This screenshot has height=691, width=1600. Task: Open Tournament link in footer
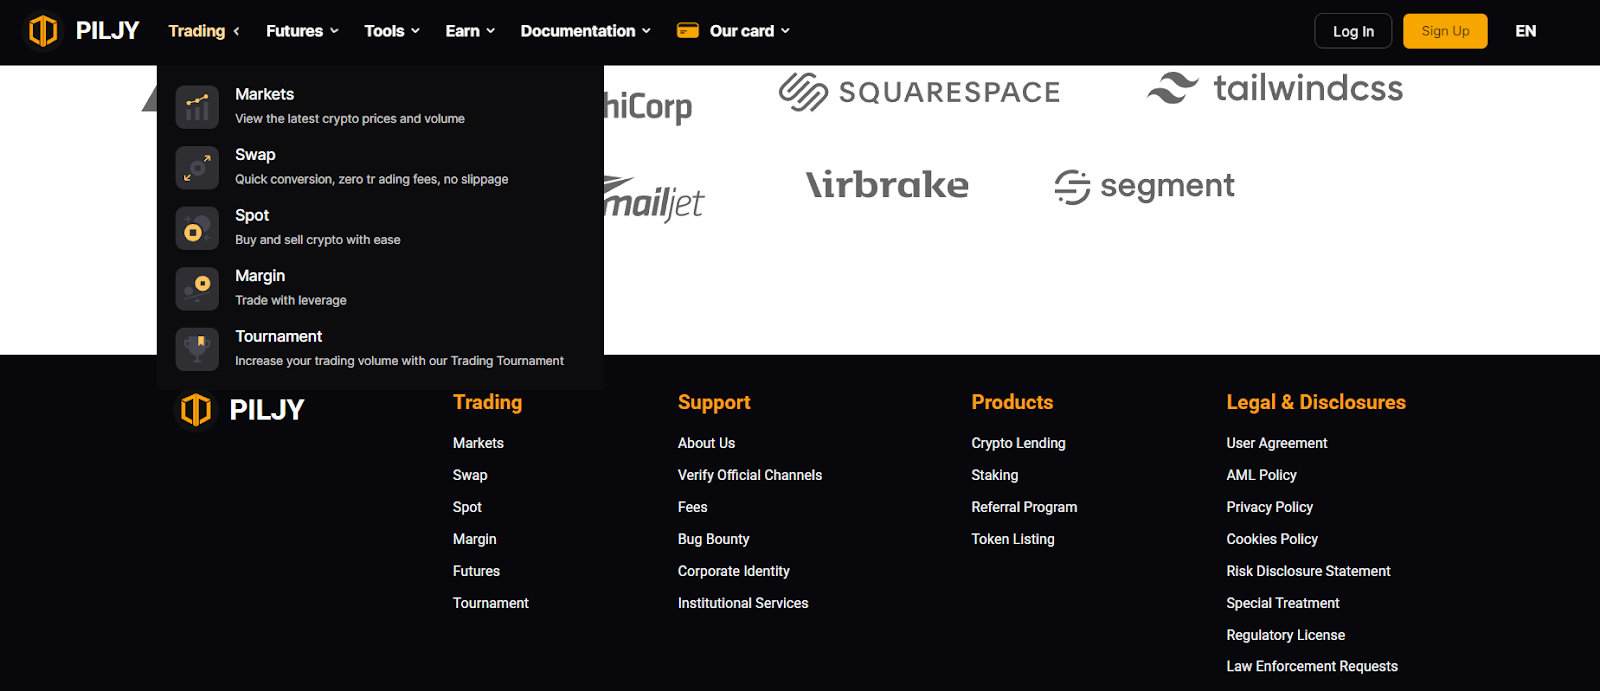(491, 603)
